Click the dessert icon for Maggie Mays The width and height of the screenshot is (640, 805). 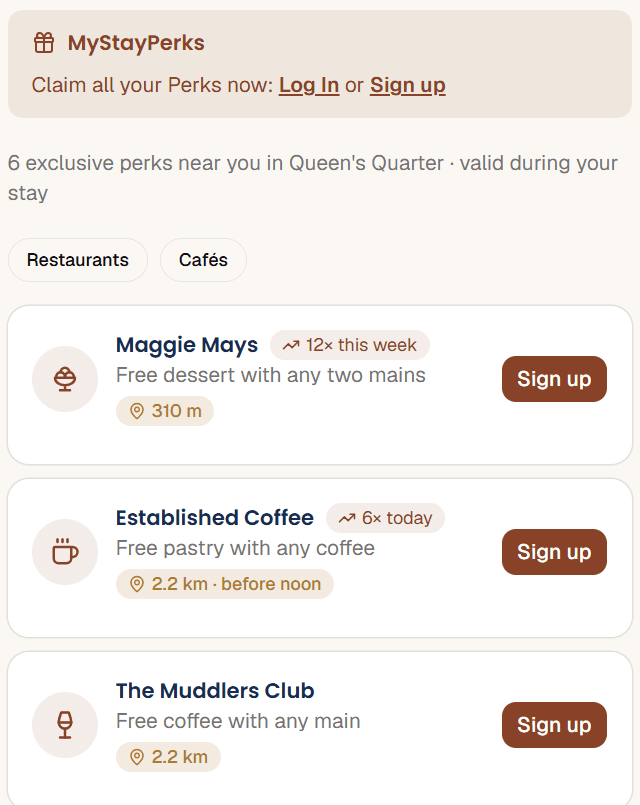pyautogui.click(x=65, y=379)
